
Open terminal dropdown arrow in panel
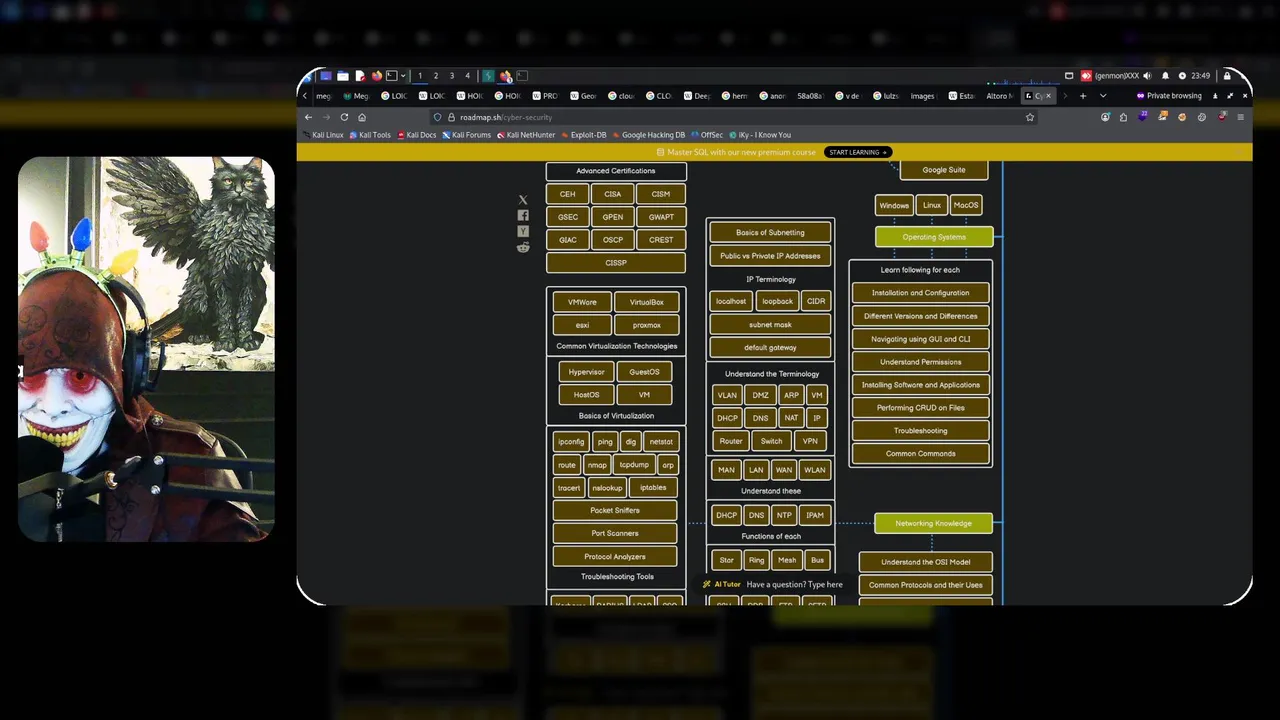[x=403, y=76]
